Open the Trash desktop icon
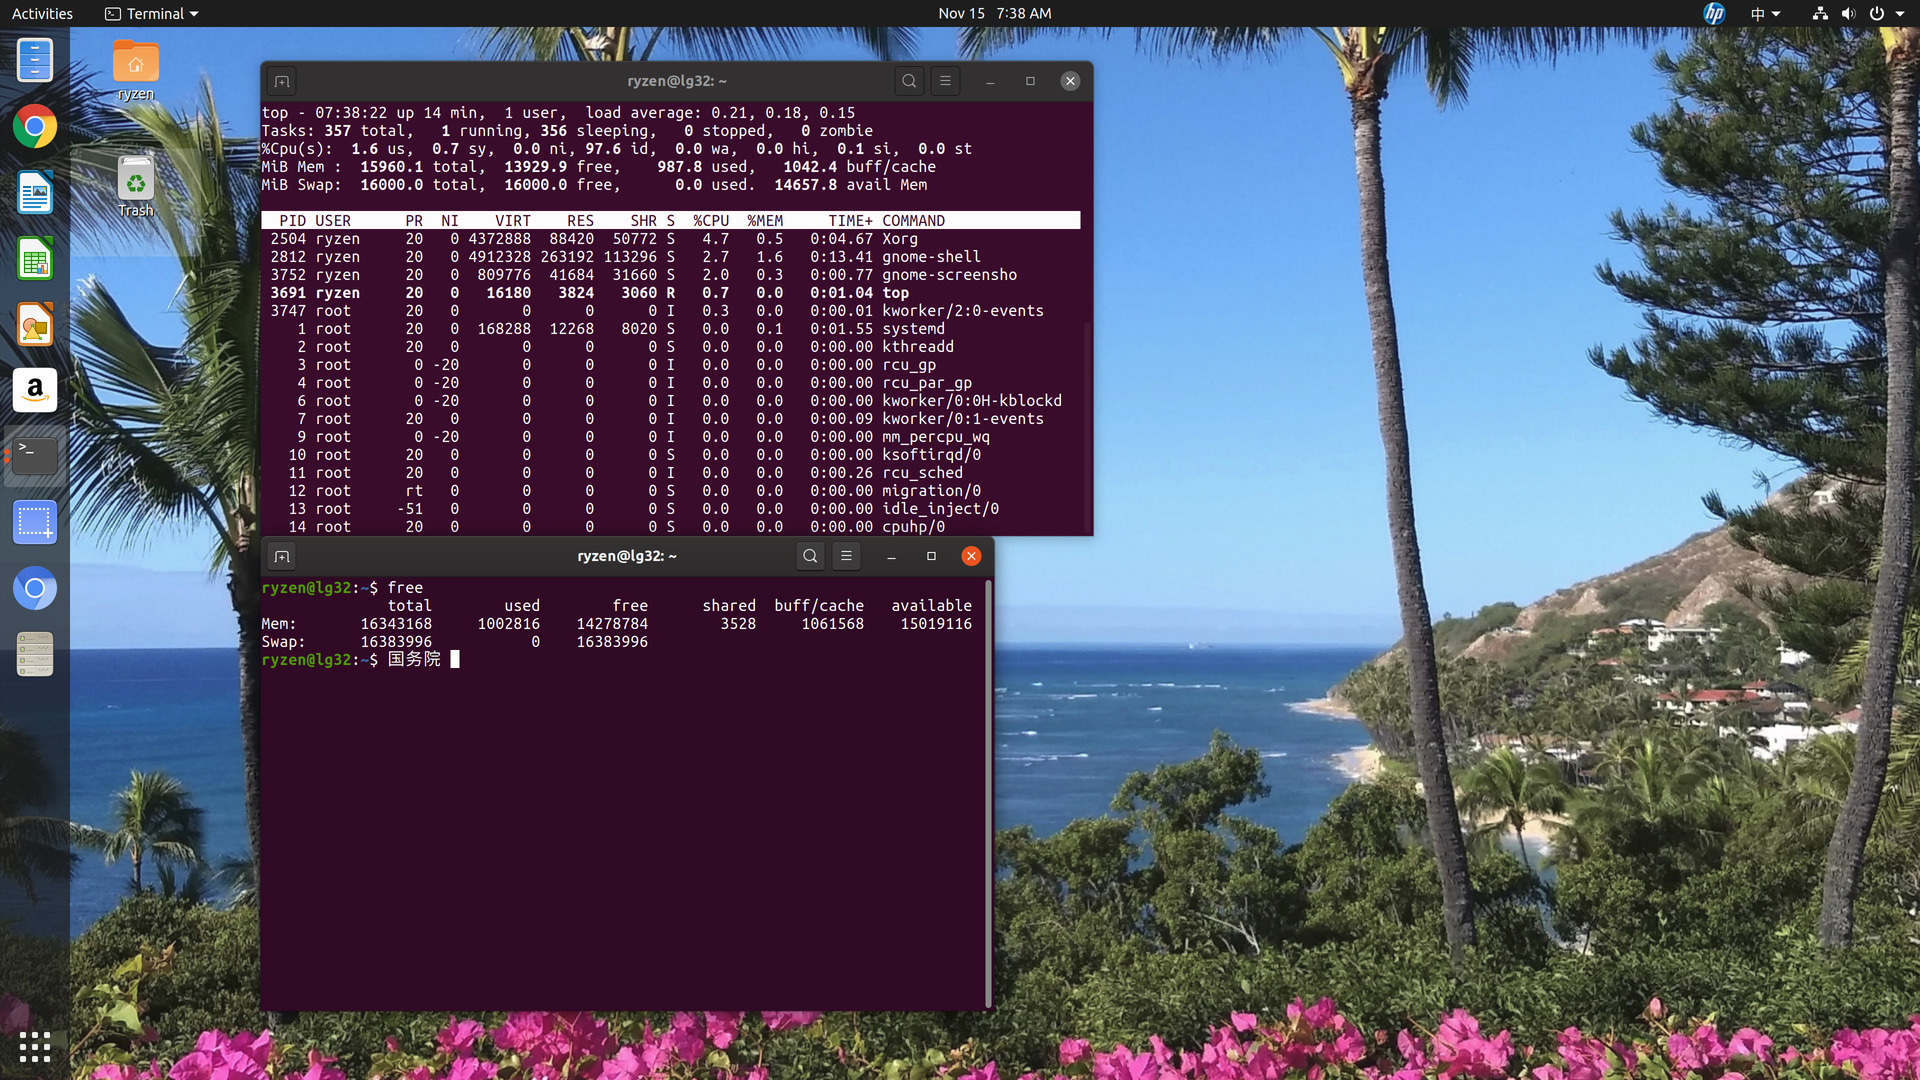Screen dimensions: 1920x1080 136,187
